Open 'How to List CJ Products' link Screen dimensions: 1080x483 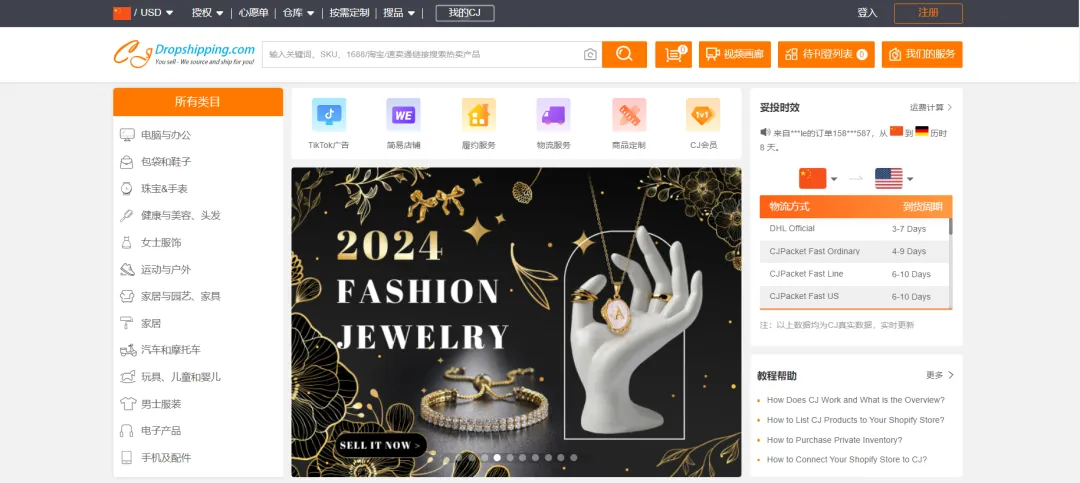click(x=855, y=420)
